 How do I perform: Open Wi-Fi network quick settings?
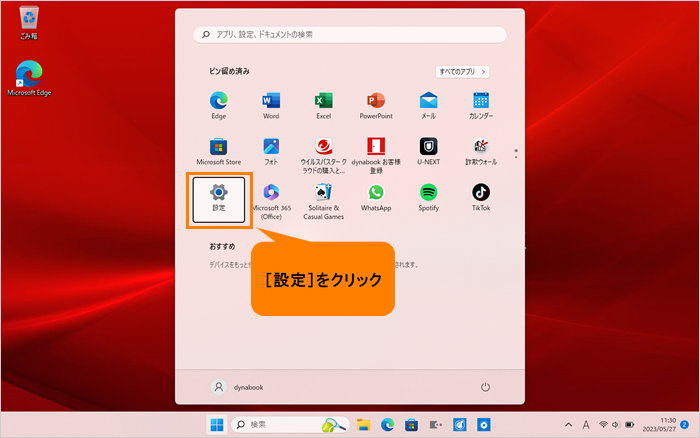point(603,425)
